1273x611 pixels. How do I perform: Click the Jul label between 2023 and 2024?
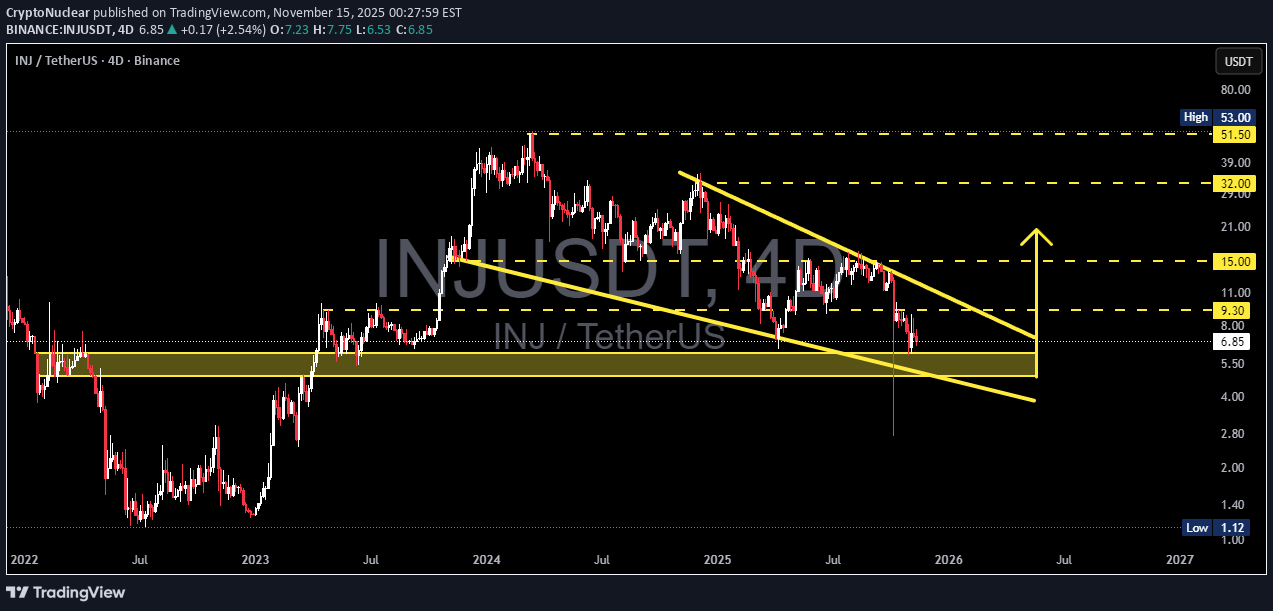click(371, 561)
